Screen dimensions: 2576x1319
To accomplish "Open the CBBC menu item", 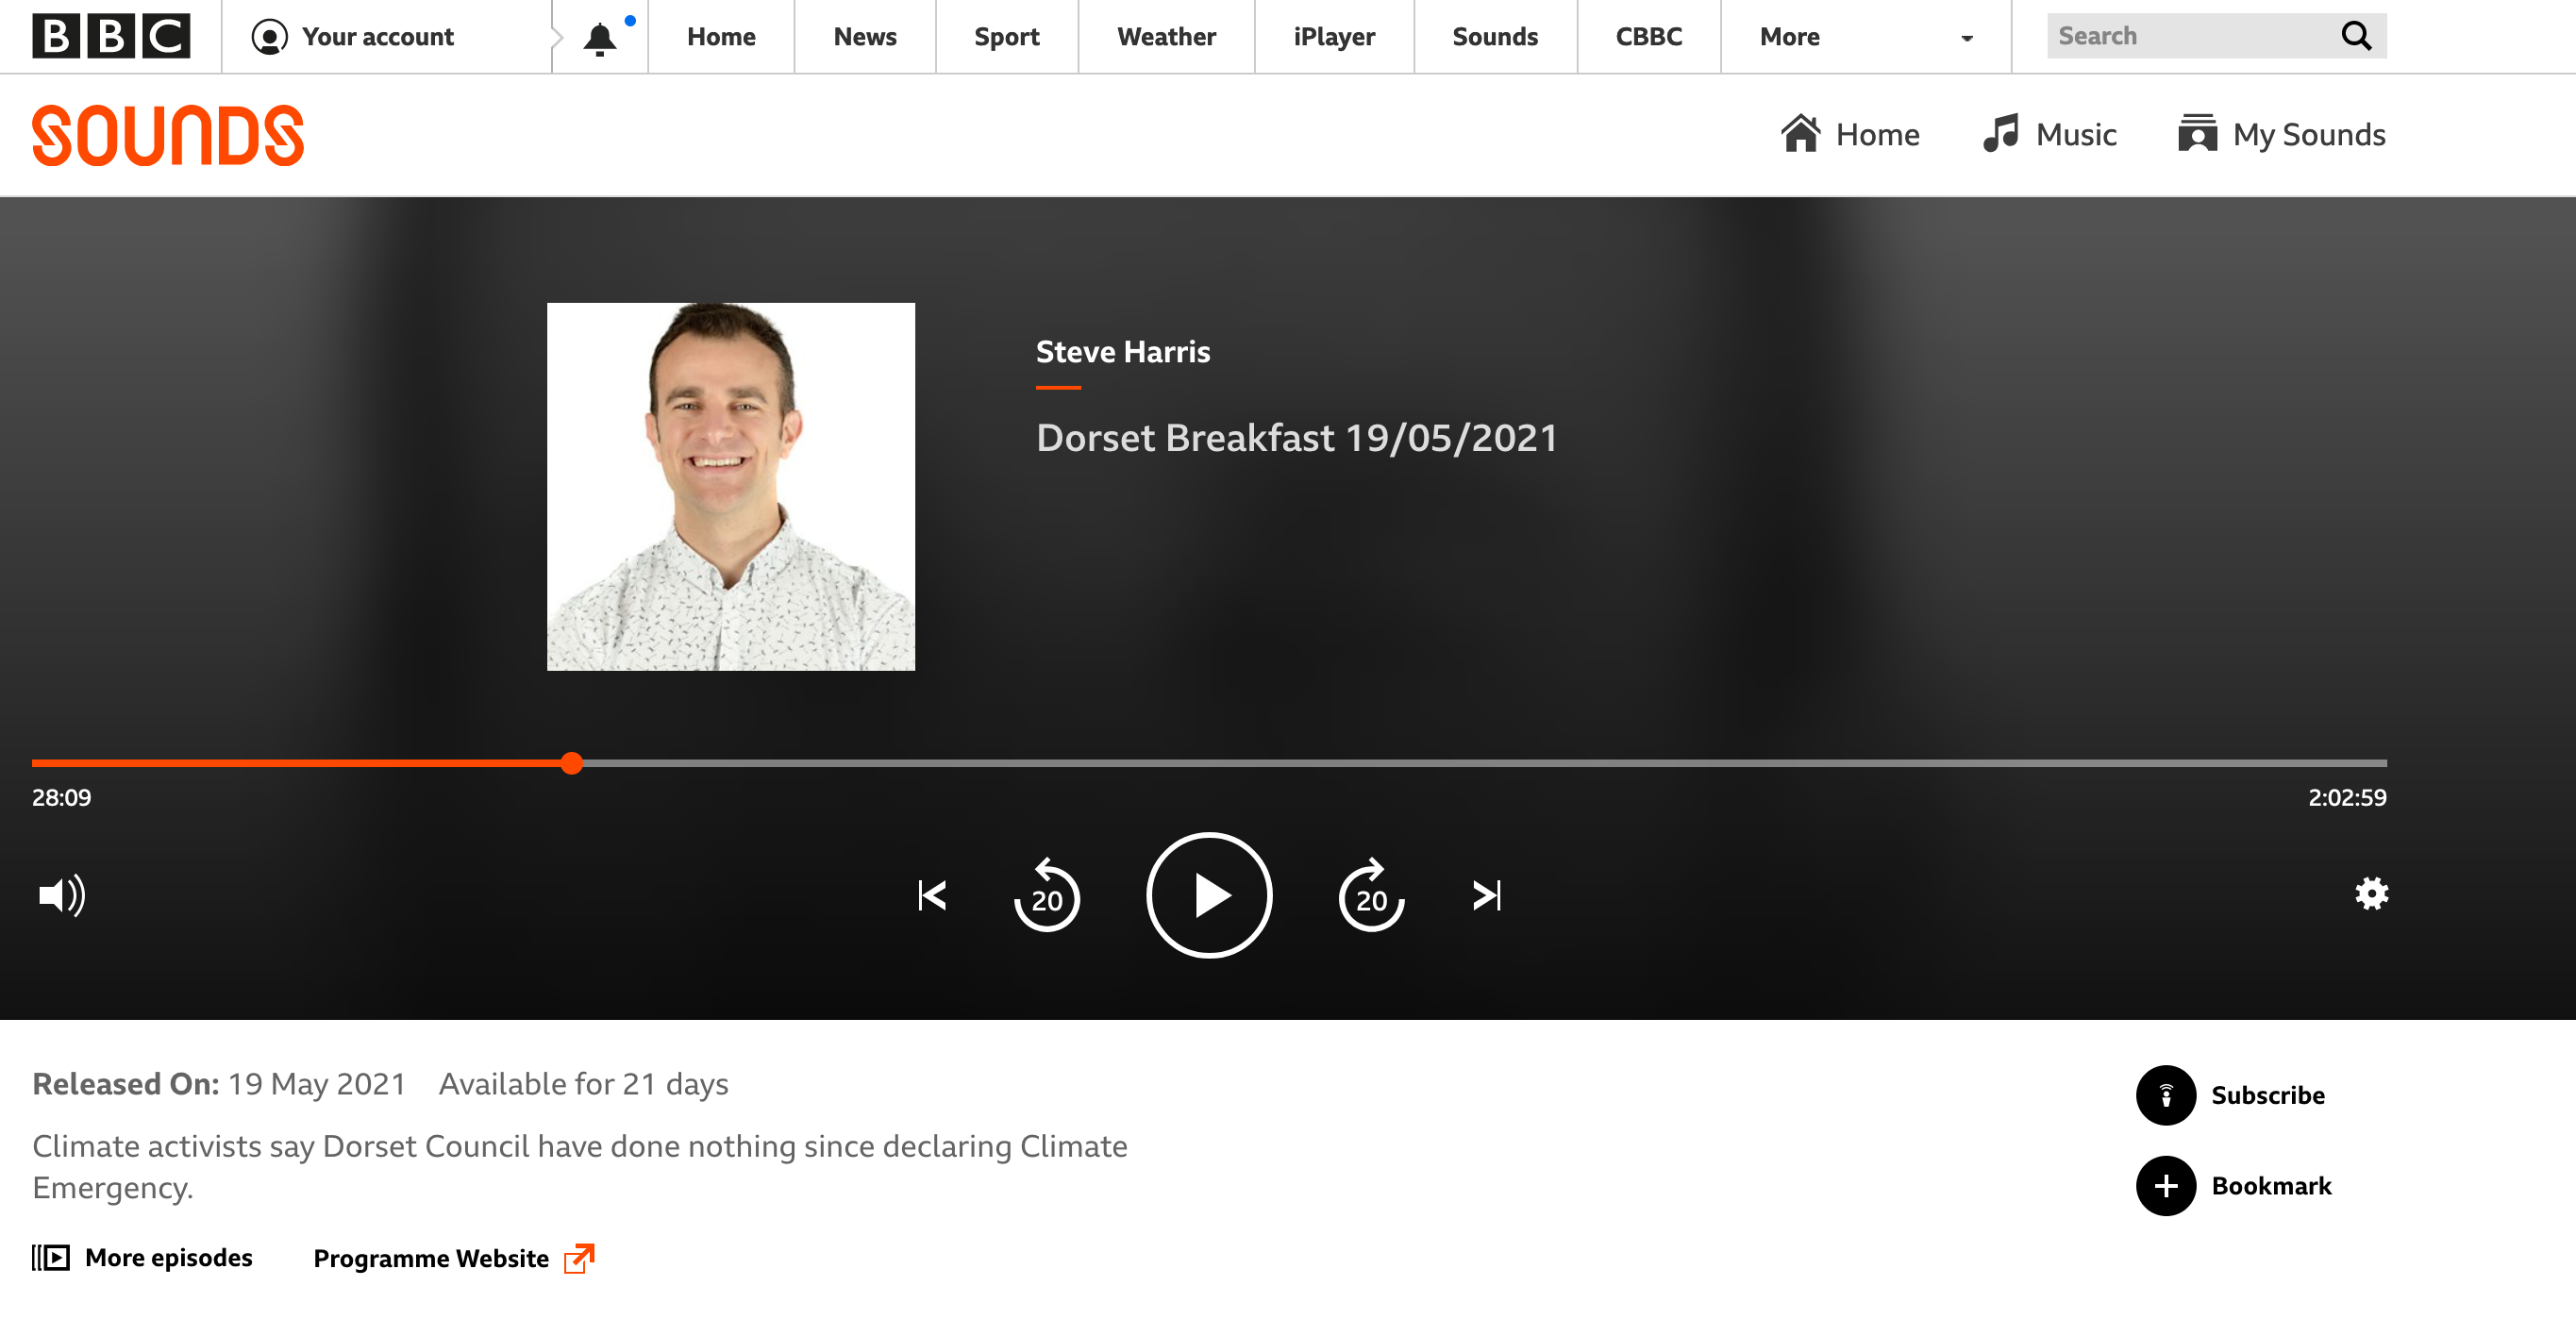I will 1649,36.
